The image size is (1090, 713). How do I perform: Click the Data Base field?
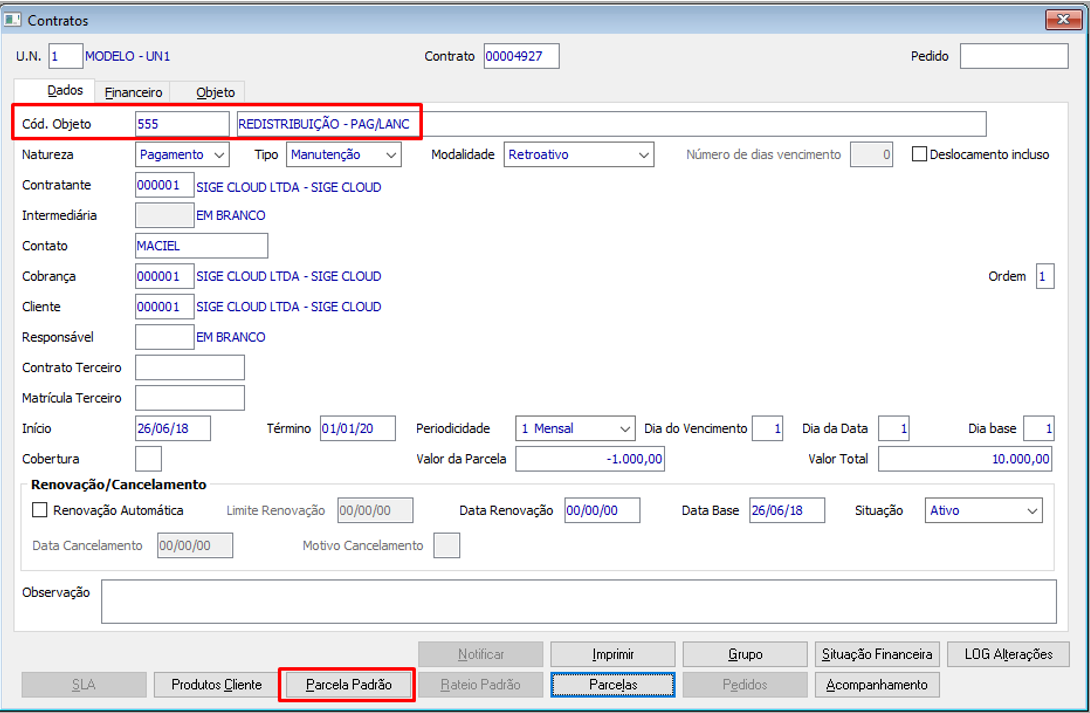click(x=787, y=510)
